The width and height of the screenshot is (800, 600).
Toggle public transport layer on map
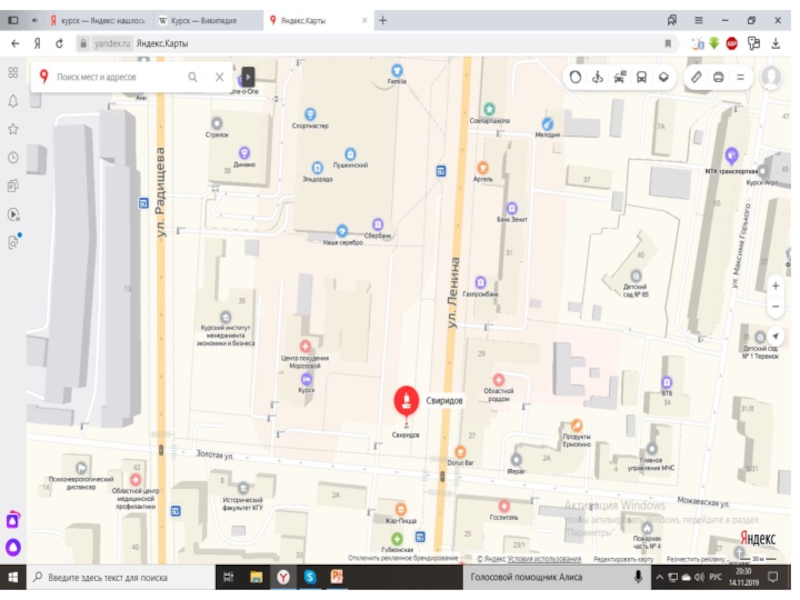pos(641,77)
